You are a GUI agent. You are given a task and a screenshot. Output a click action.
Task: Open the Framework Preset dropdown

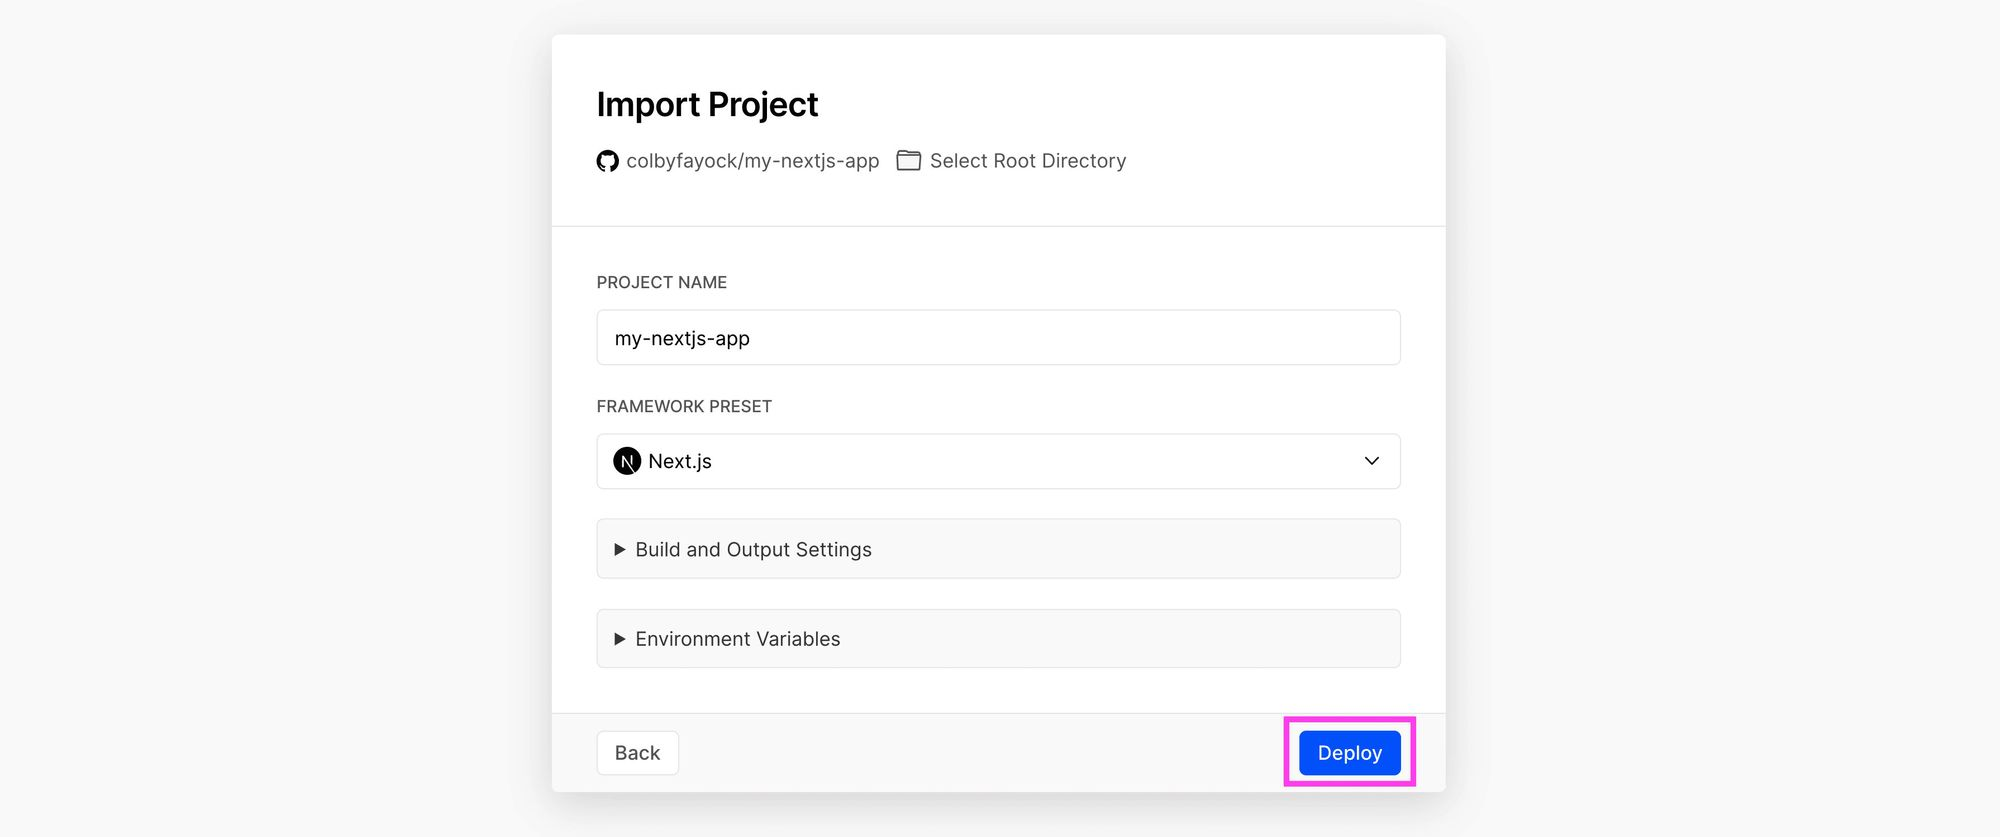[998, 461]
